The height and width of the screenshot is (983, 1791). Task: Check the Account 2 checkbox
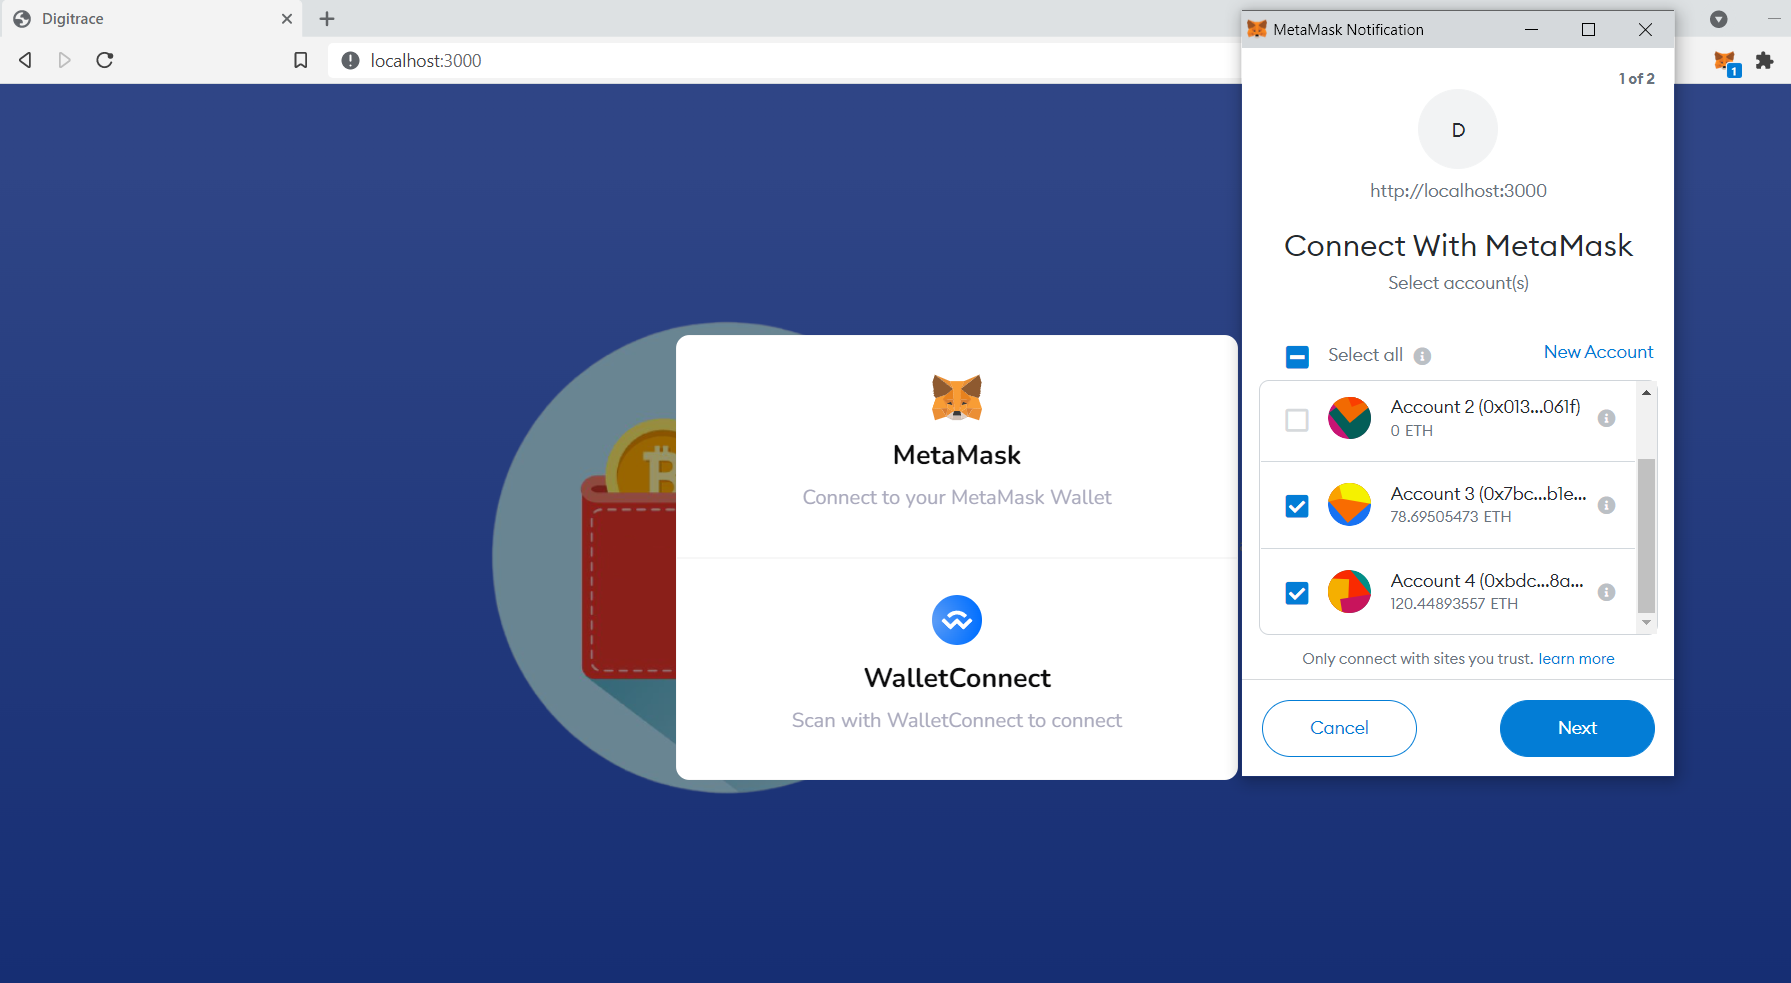[x=1297, y=420]
